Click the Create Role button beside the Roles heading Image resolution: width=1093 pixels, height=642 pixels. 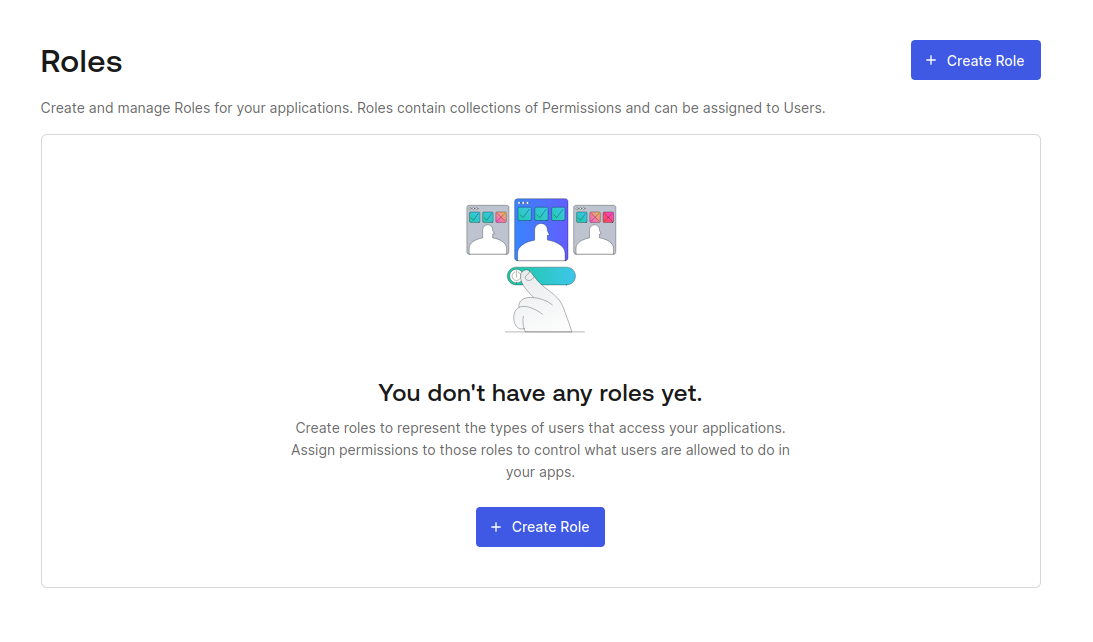(975, 60)
